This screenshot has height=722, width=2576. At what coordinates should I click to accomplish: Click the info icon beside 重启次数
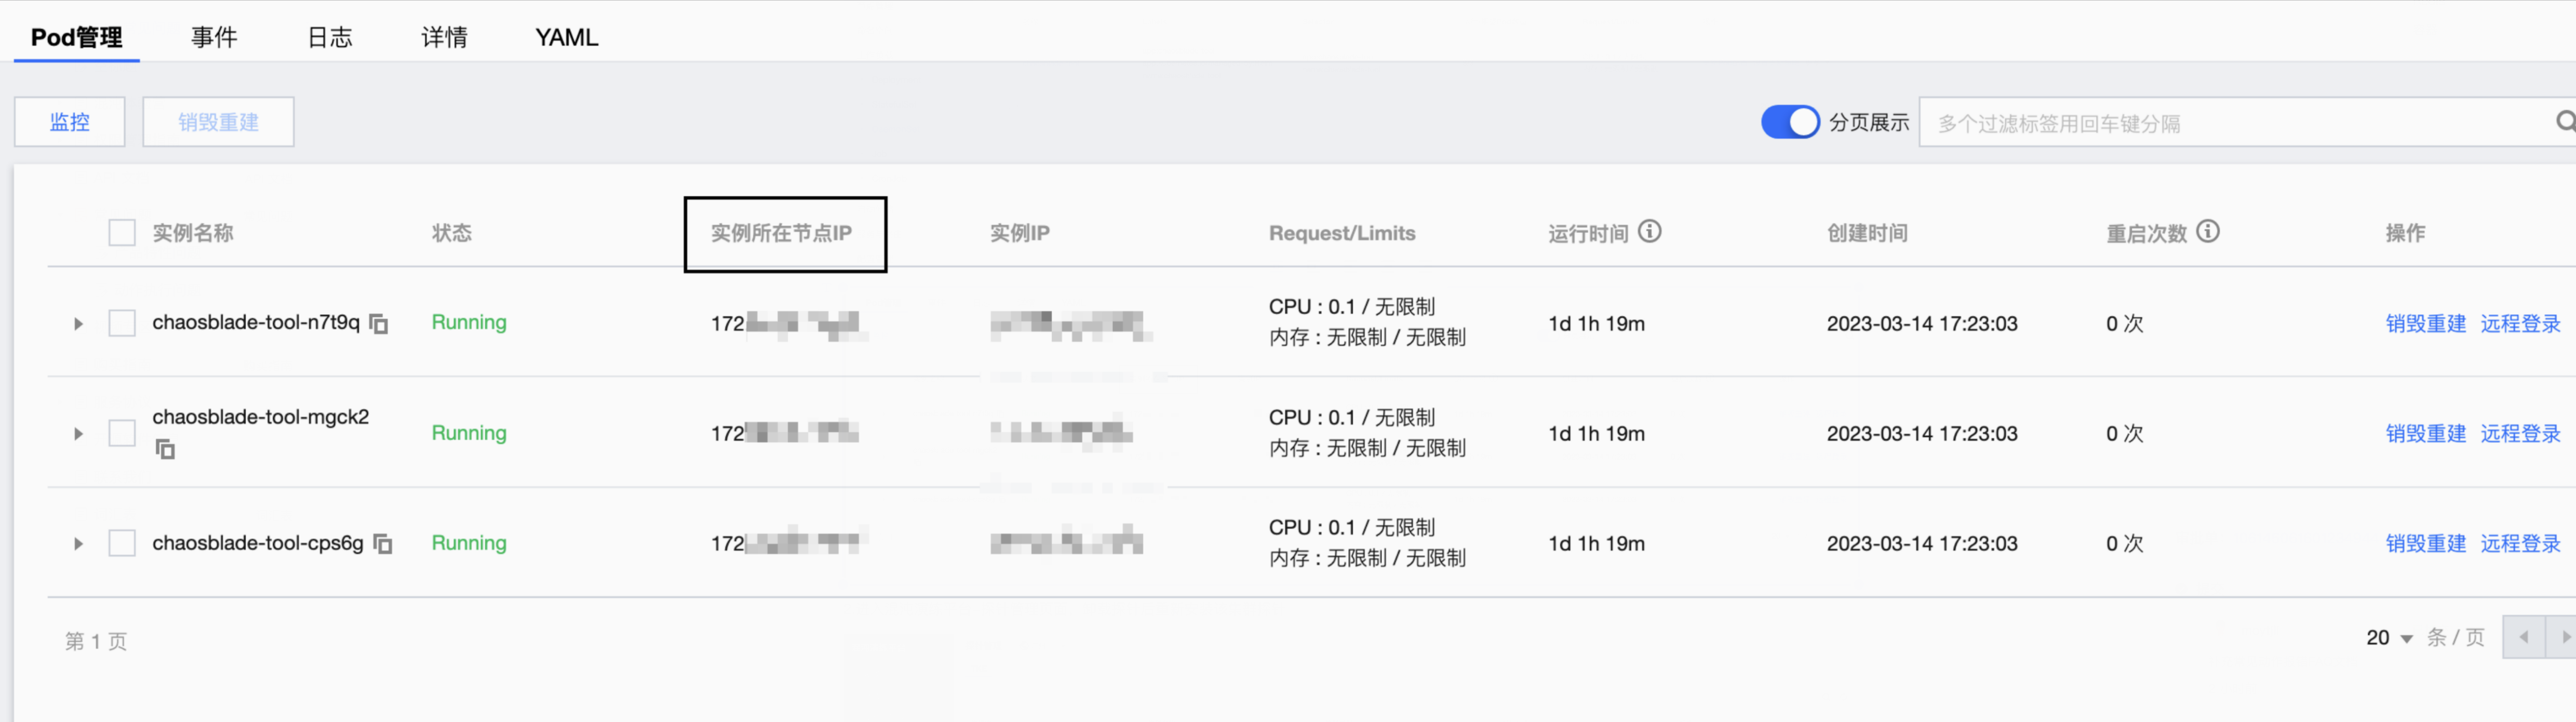[x=2208, y=231]
